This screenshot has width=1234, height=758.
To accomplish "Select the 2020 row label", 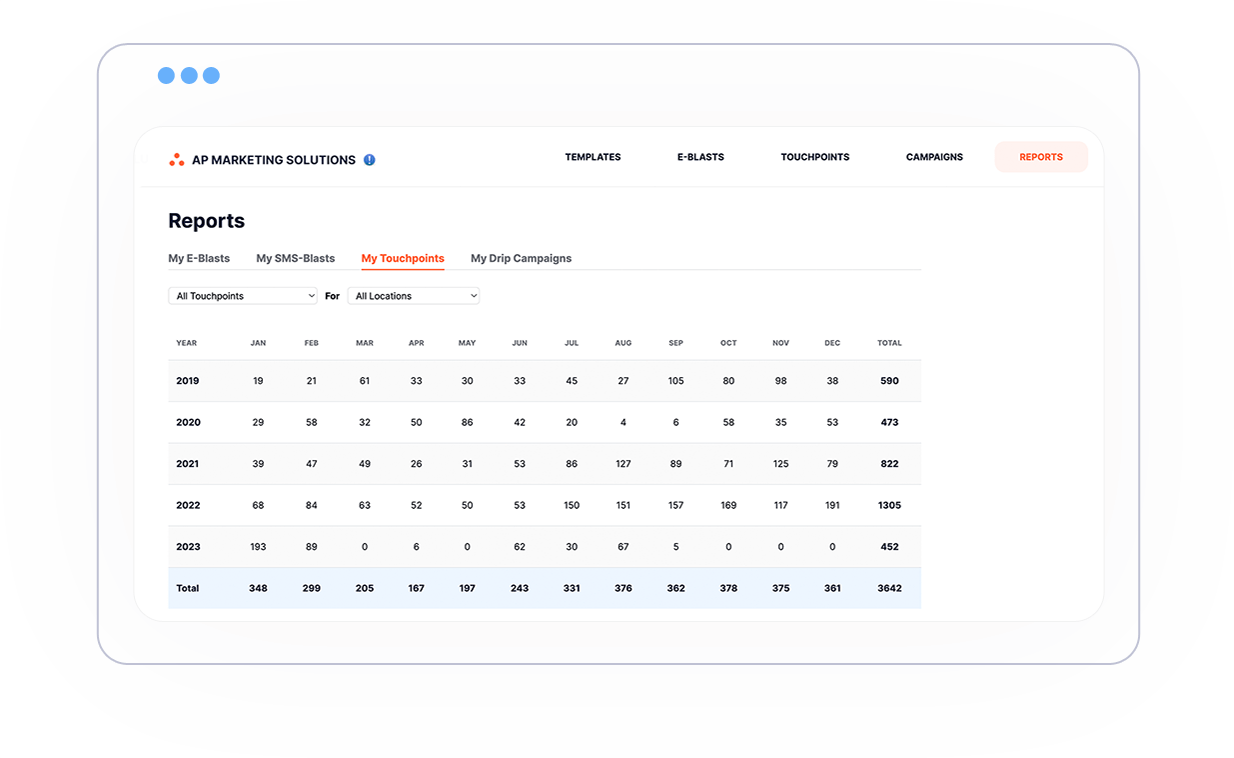I will pyautogui.click(x=188, y=423).
